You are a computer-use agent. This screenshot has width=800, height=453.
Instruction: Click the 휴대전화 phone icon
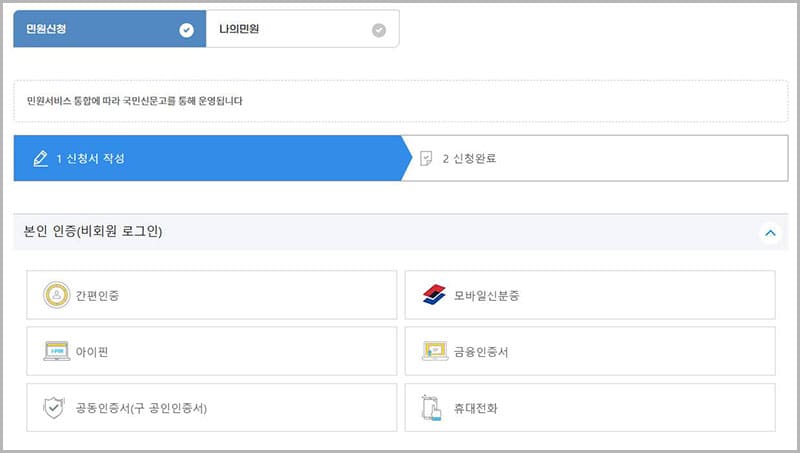(432, 408)
